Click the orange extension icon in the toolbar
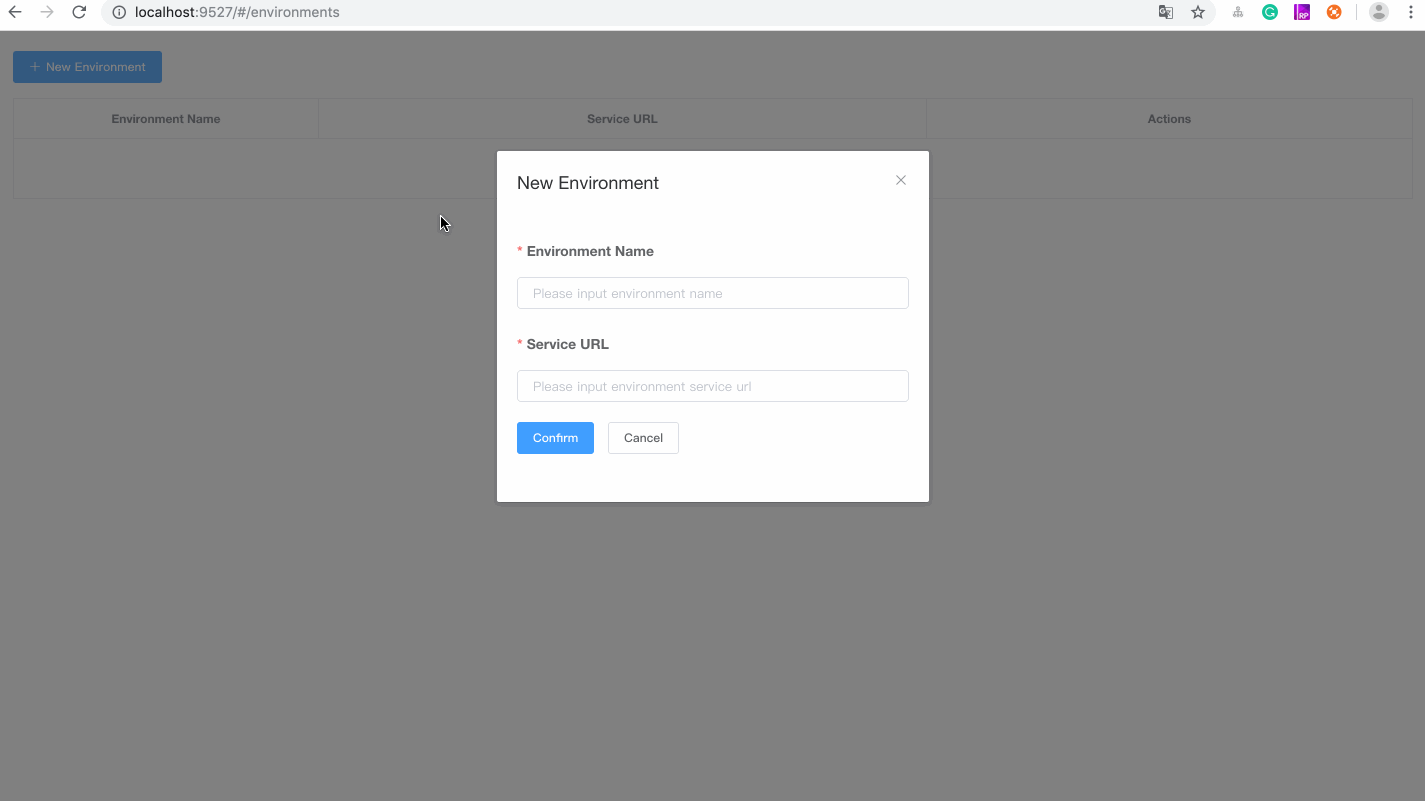The image size is (1425, 801). coord(1334,12)
